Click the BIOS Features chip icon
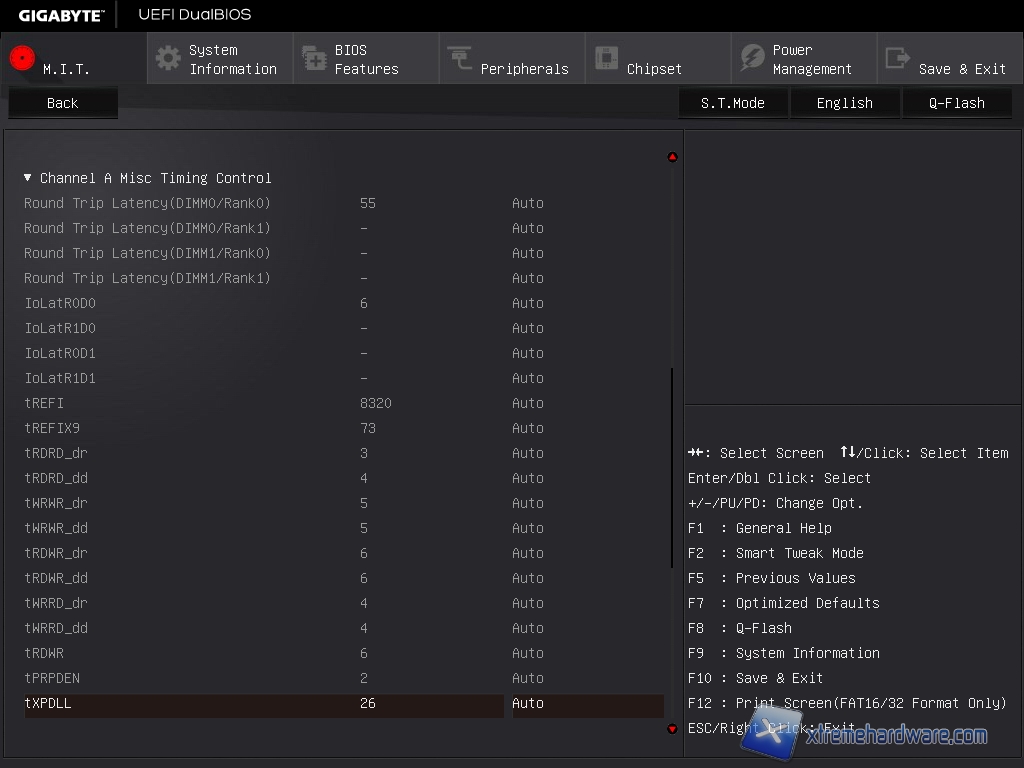Screen dimensions: 1024x768 tap(314, 58)
